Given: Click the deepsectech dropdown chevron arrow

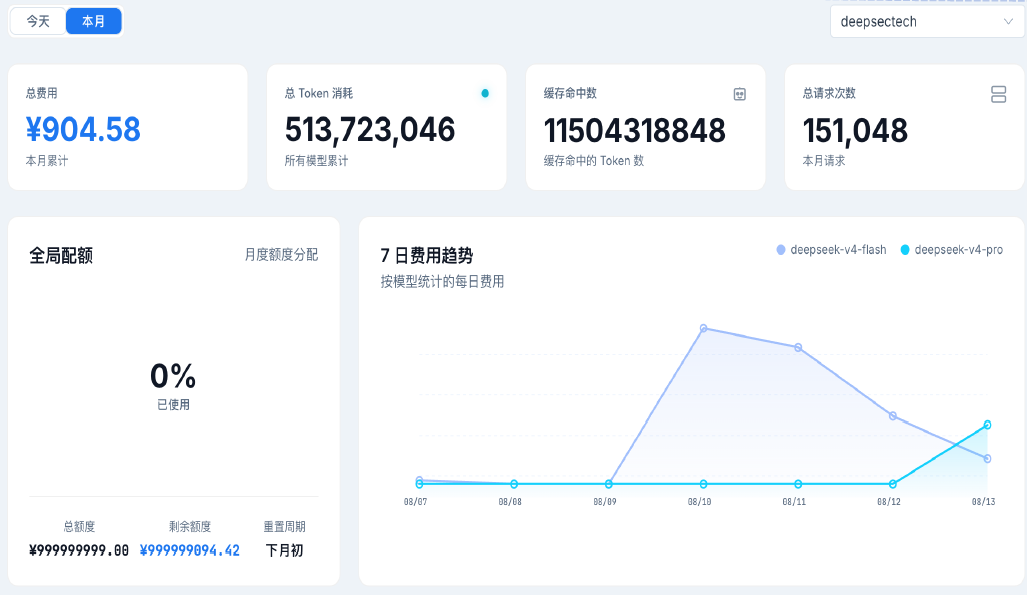Looking at the screenshot, I should click(1008, 22).
